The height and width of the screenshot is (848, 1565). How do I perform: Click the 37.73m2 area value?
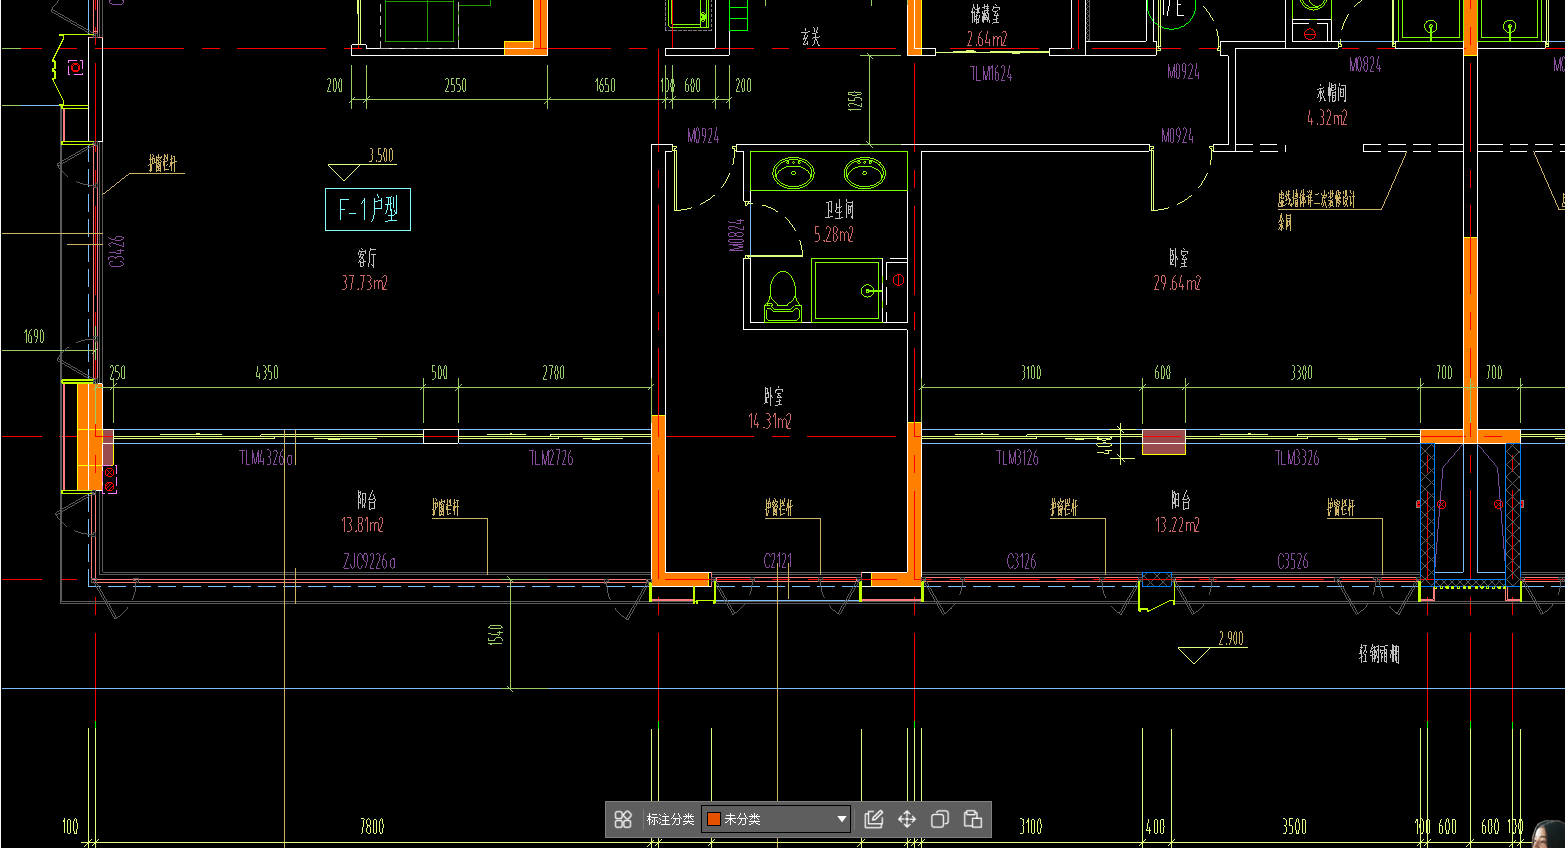[x=364, y=283]
